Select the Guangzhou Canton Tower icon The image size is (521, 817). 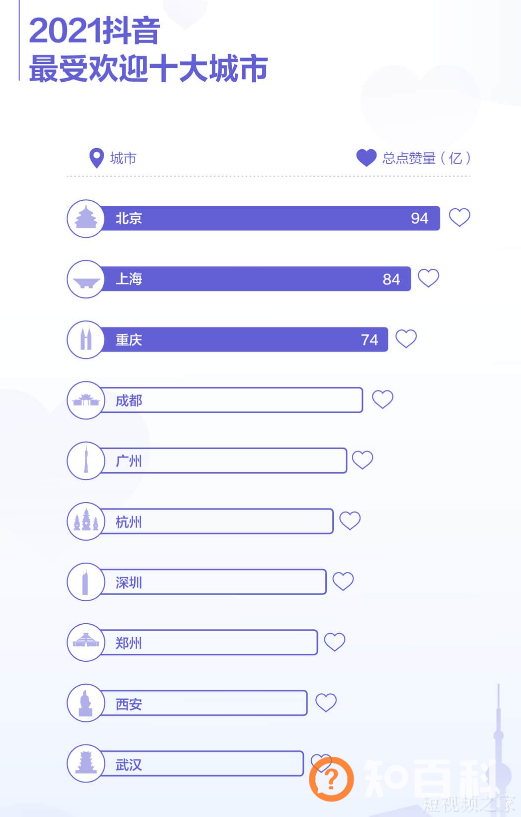tap(86, 461)
